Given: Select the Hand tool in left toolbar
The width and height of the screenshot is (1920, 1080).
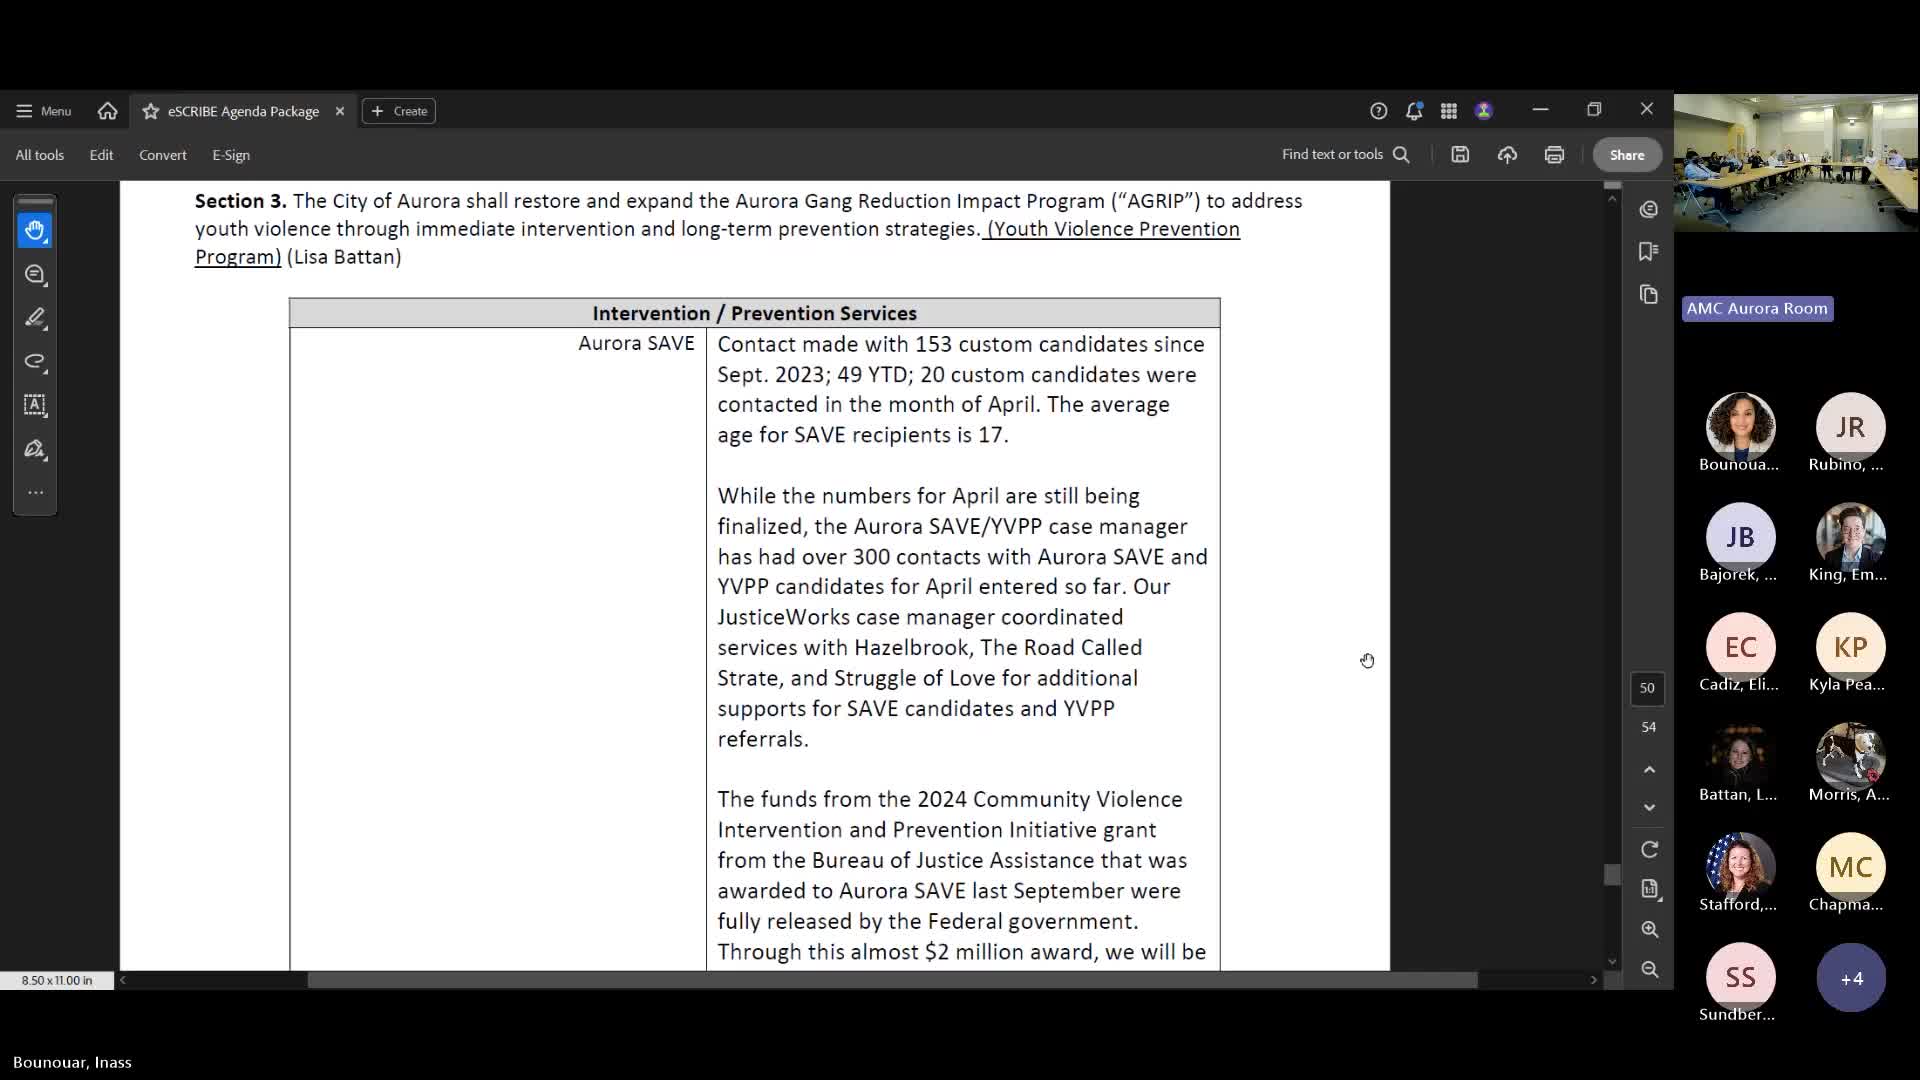Looking at the screenshot, I should pyautogui.click(x=35, y=231).
